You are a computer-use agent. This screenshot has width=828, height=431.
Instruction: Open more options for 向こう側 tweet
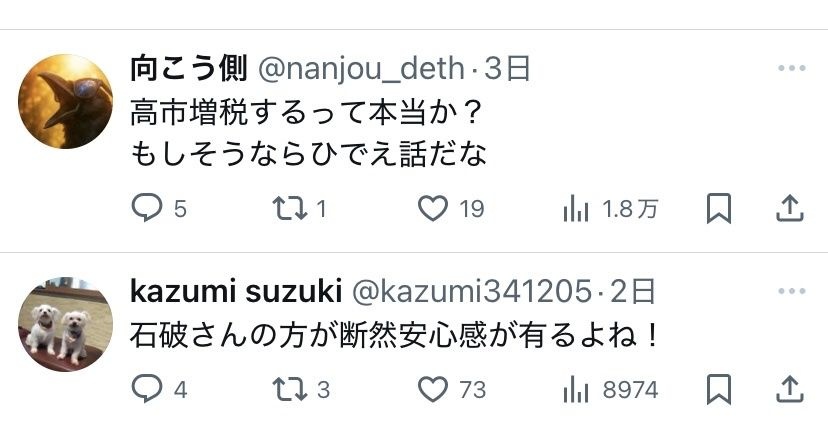click(791, 69)
